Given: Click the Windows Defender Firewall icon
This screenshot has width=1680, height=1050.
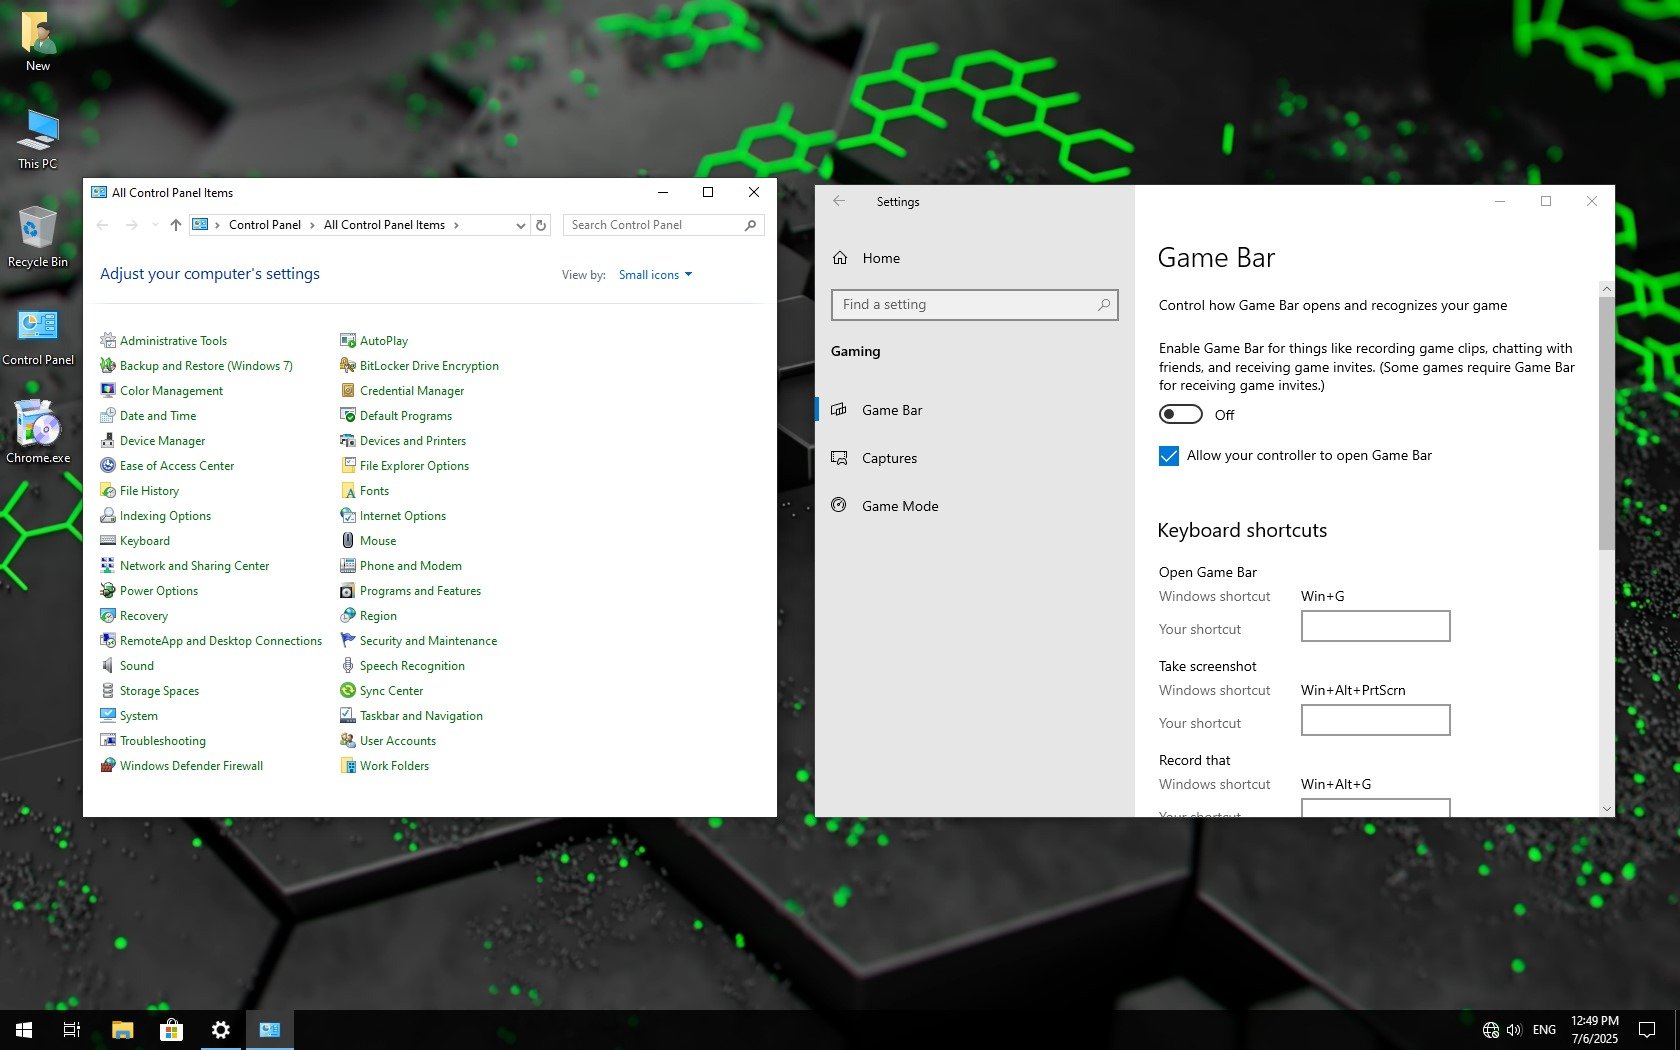Looking at the screenshot, I should point(108,766).
